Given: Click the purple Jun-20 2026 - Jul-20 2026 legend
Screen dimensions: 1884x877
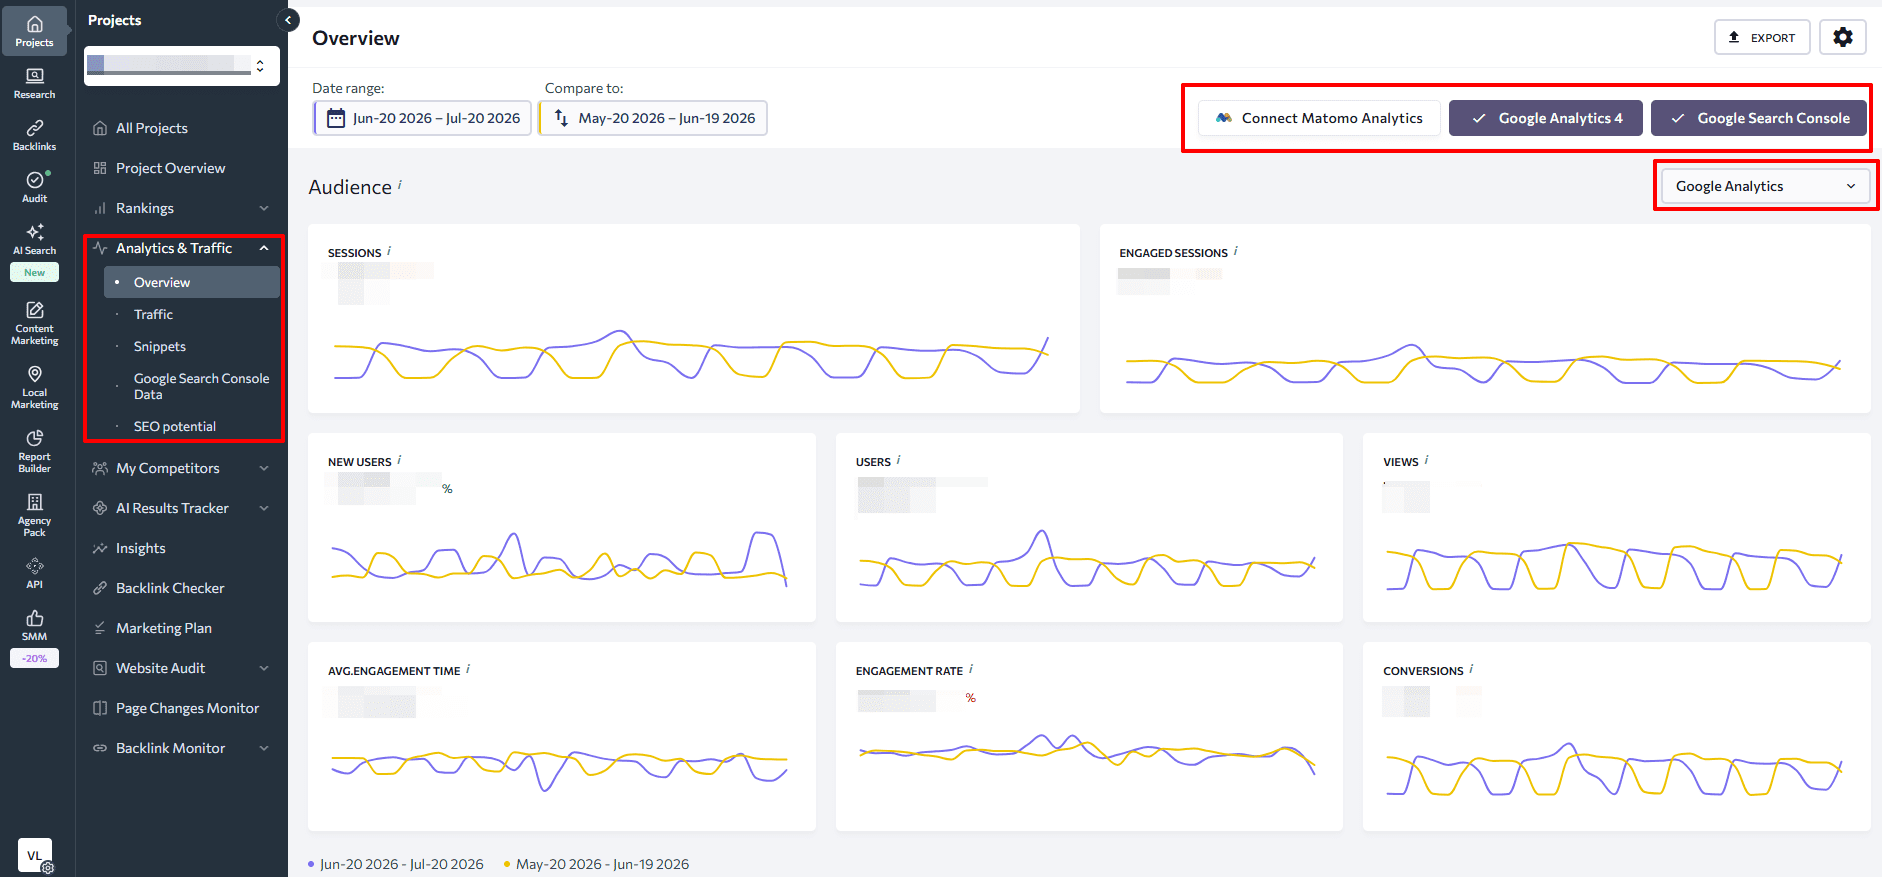Looking at the screenshot, I should (395, 864).
